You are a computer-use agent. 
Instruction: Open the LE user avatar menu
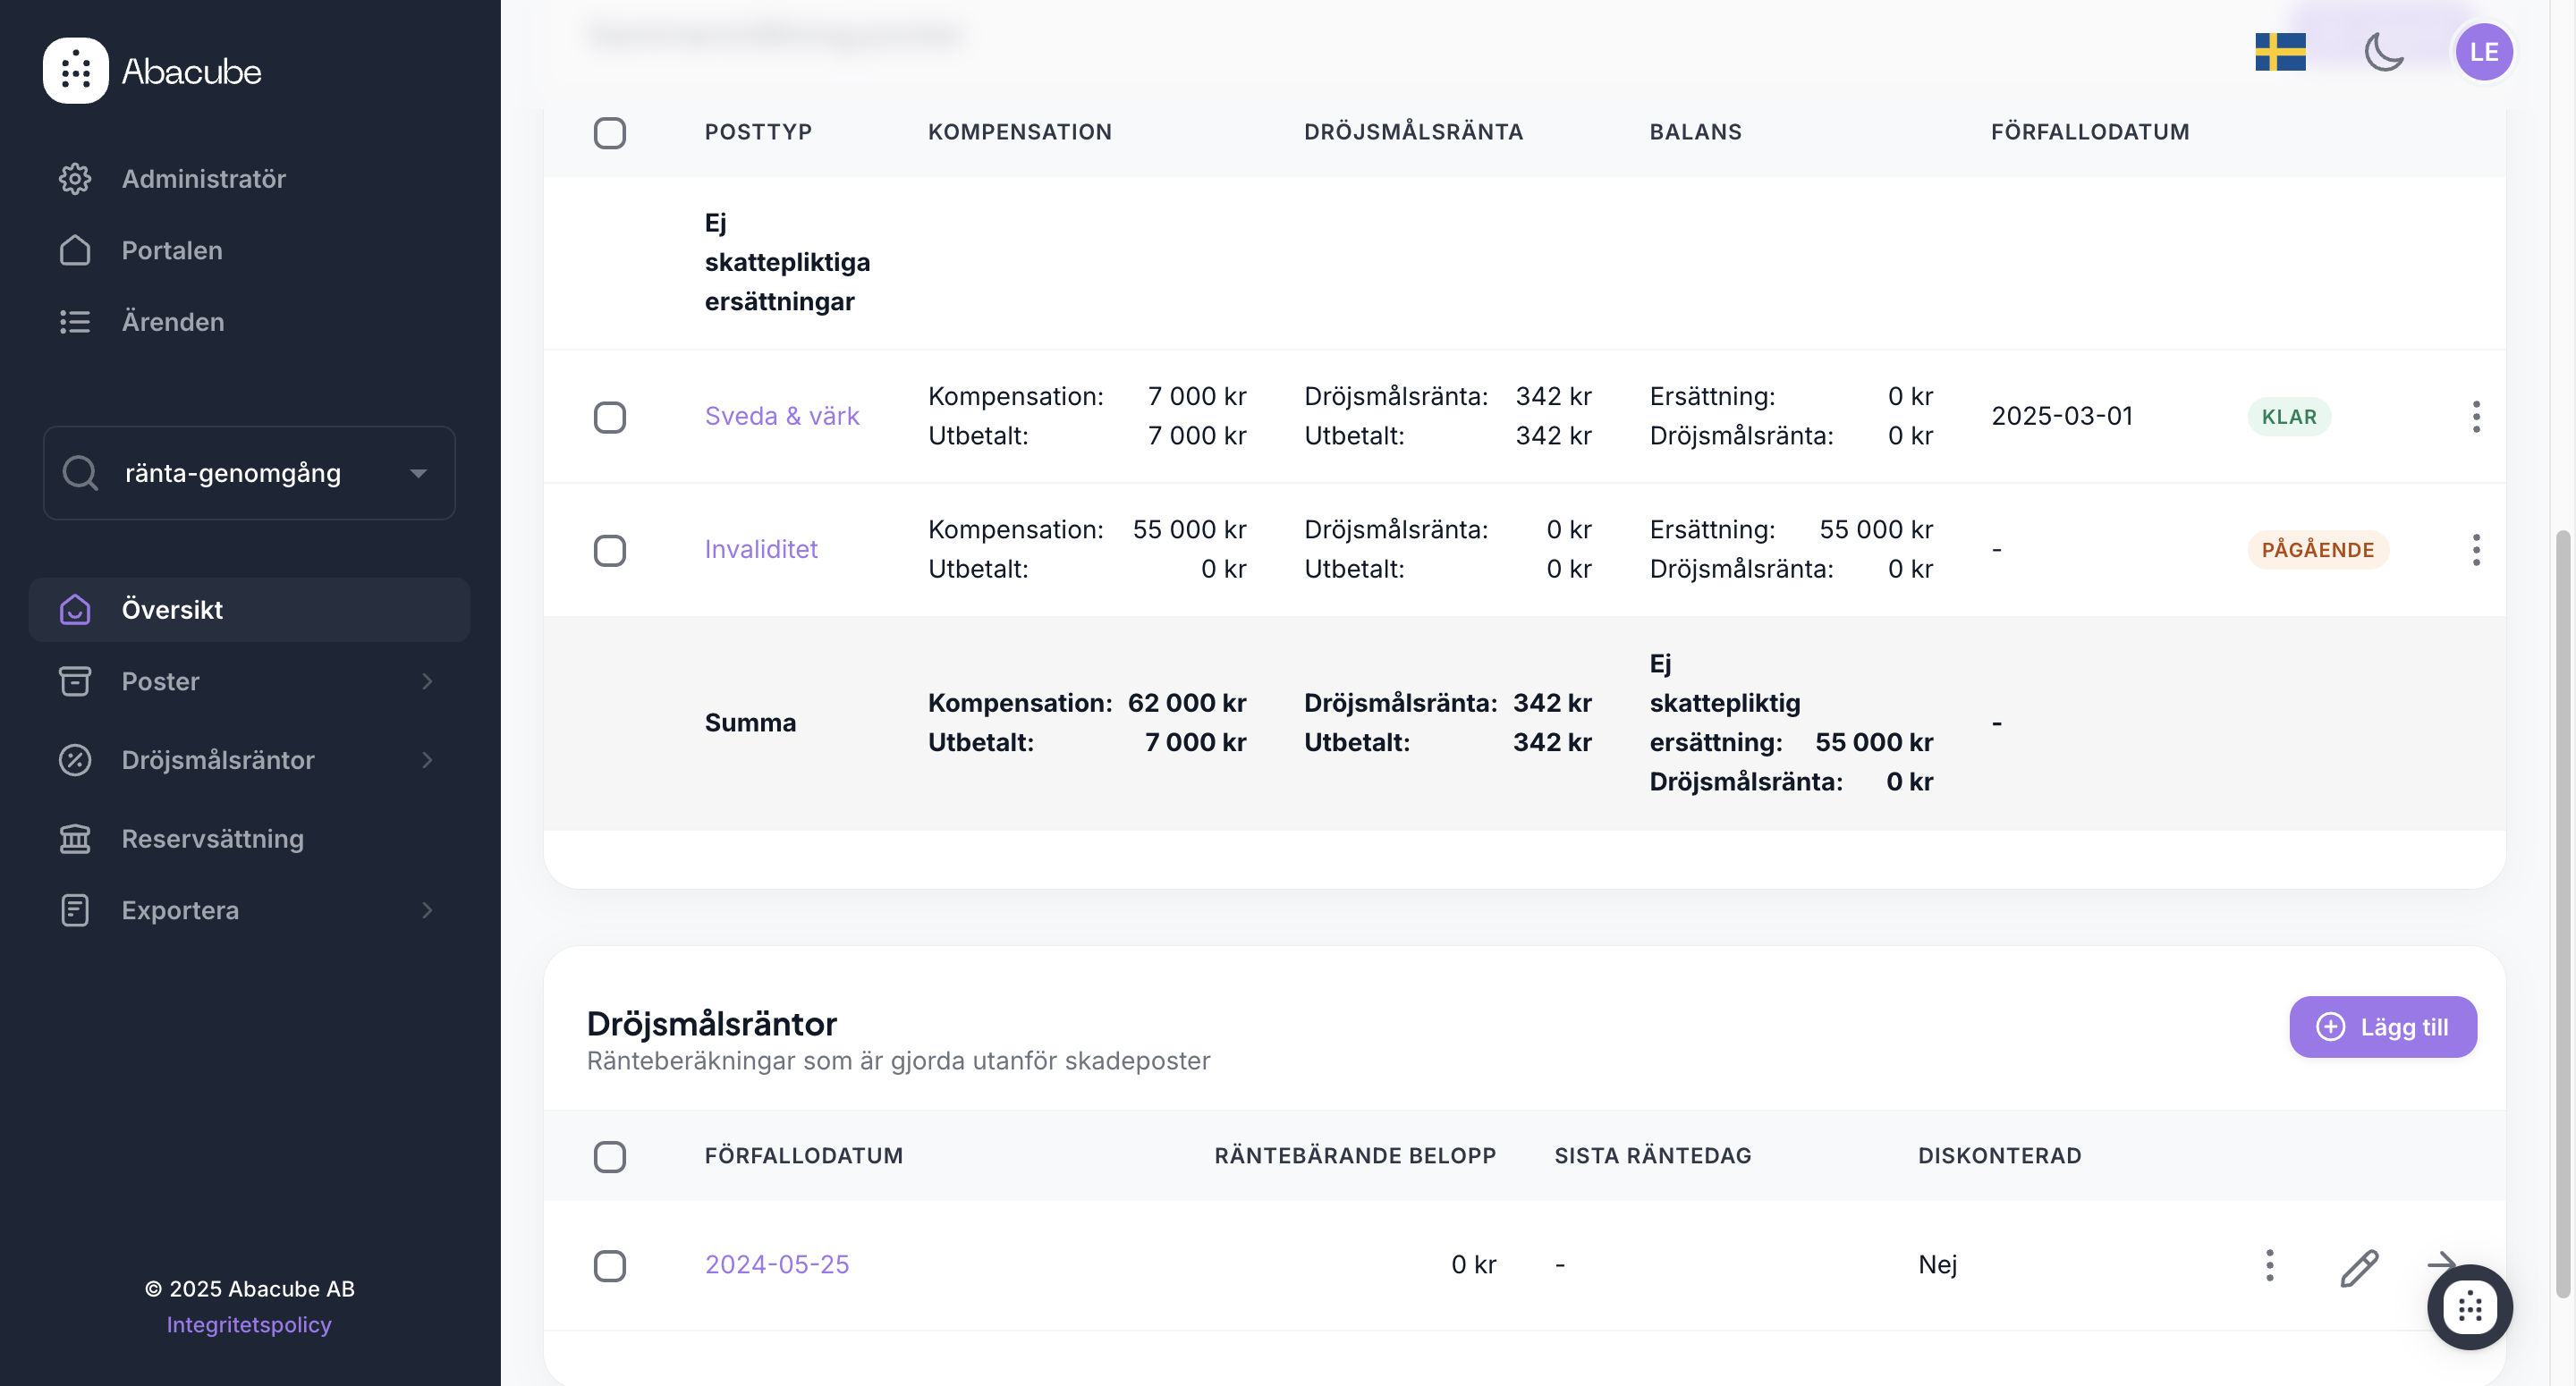(x=2483, y=52)
